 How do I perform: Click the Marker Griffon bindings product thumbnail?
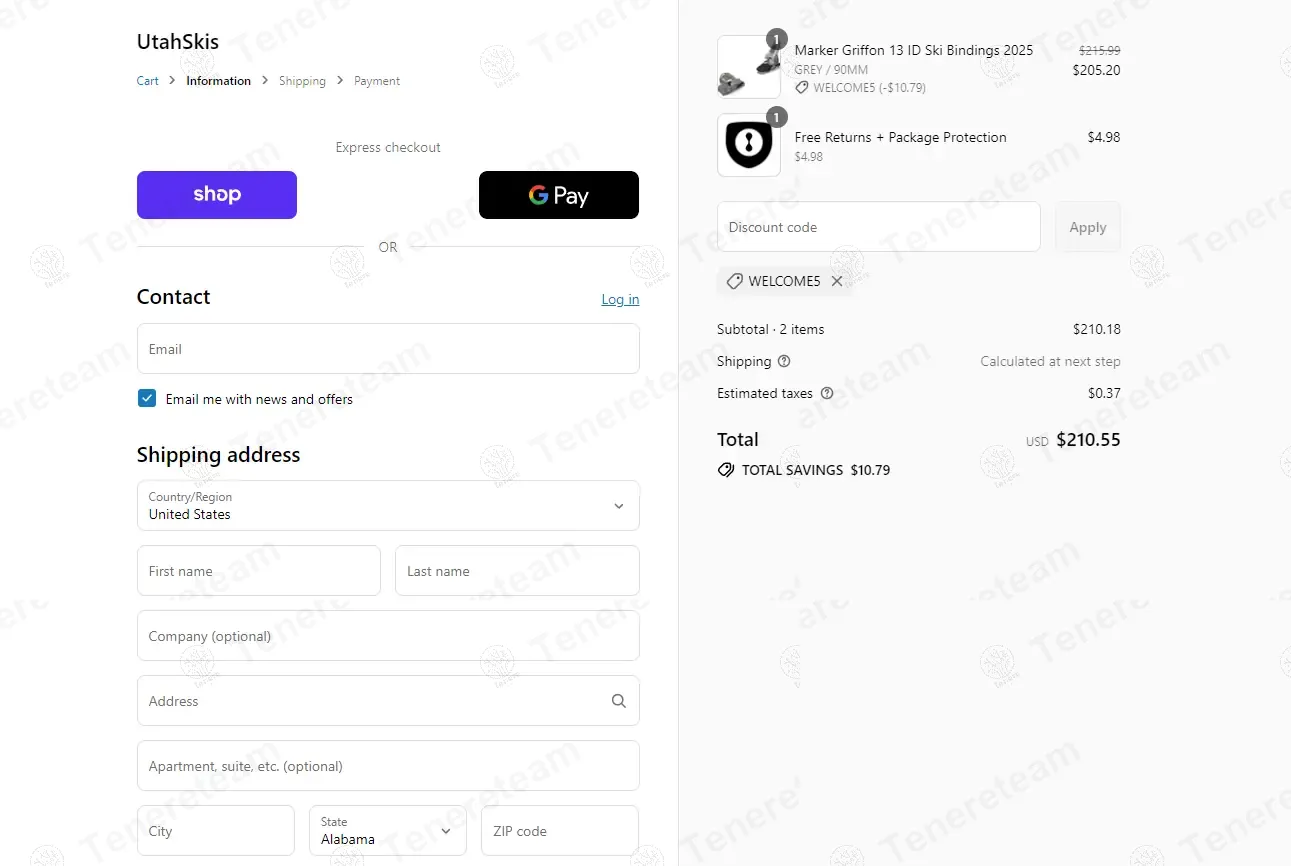pos(749,67)
